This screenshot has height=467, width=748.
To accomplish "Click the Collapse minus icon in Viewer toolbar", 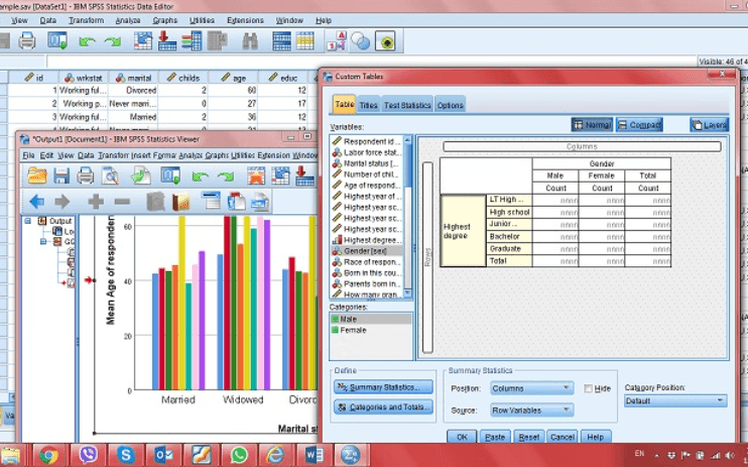I will pyautogui.click(x=122, y=202).
